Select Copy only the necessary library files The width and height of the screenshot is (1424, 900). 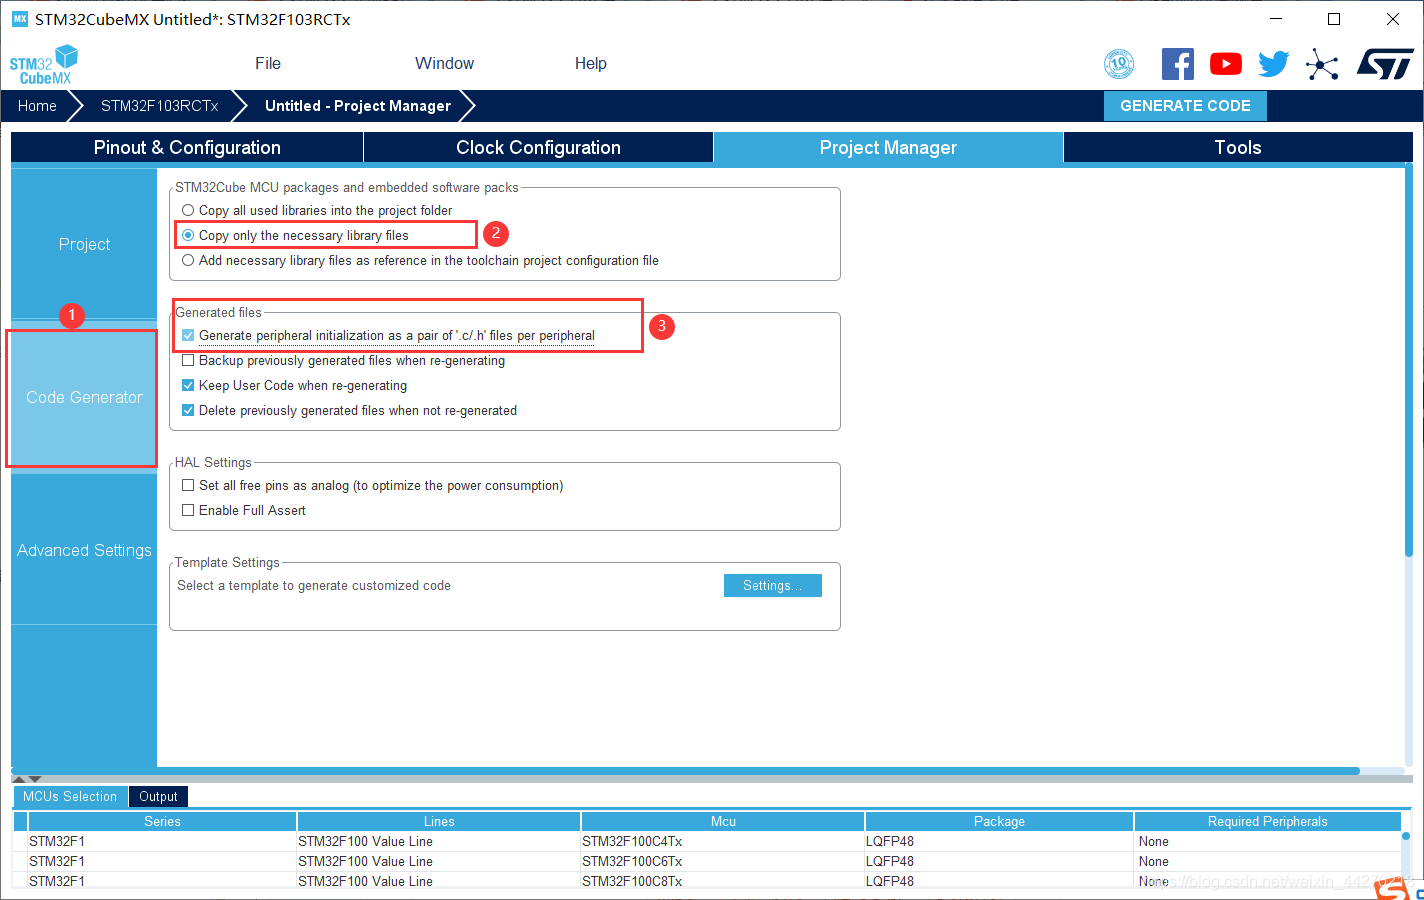188,235
